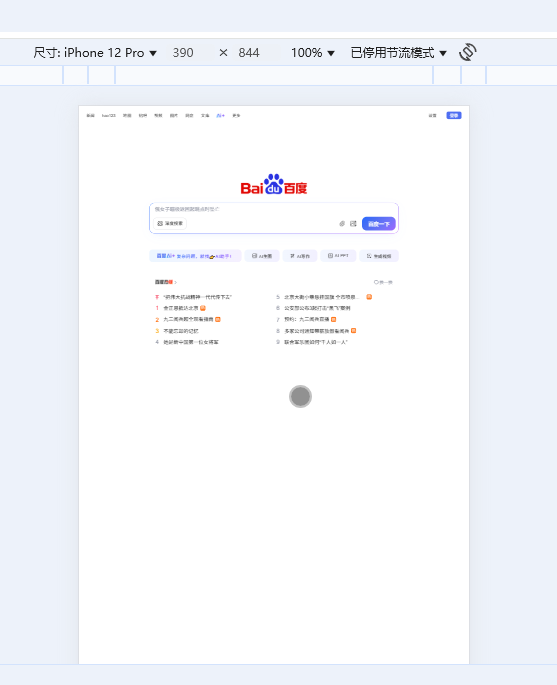This screenshot has width=557, height=685.
Task: Click the purple AI+ nav link
Action: click(221, 116)
